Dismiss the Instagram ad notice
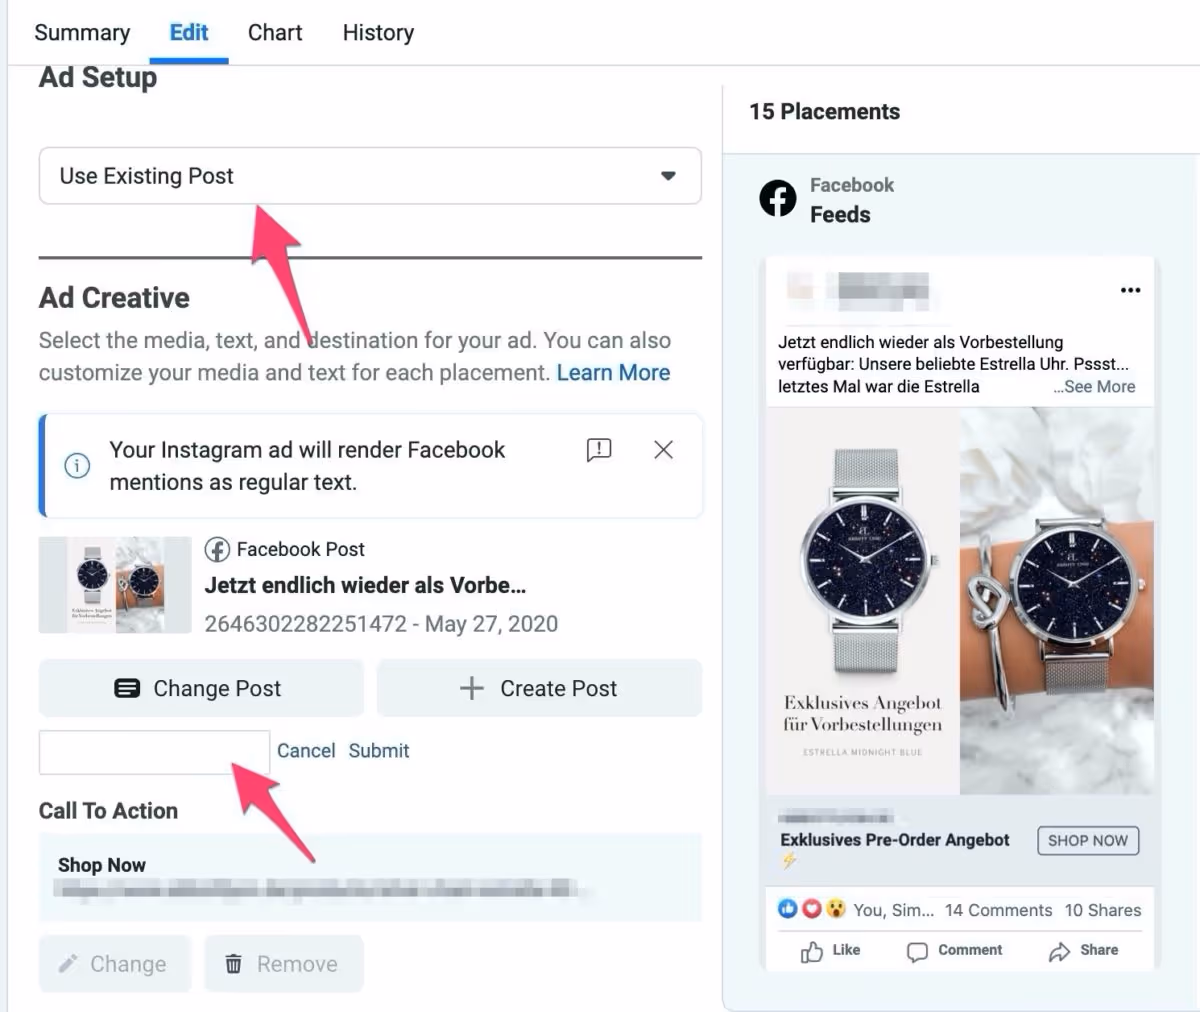 663,450
